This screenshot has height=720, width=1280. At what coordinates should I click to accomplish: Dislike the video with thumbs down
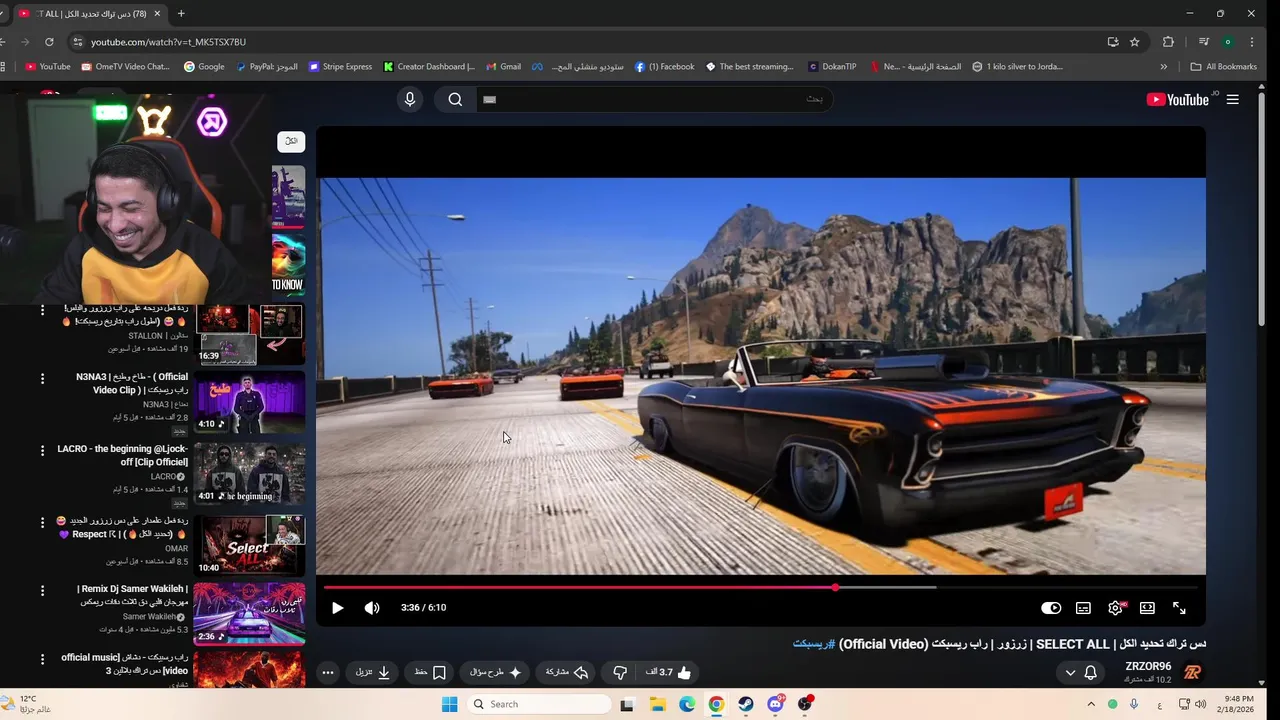619,673
